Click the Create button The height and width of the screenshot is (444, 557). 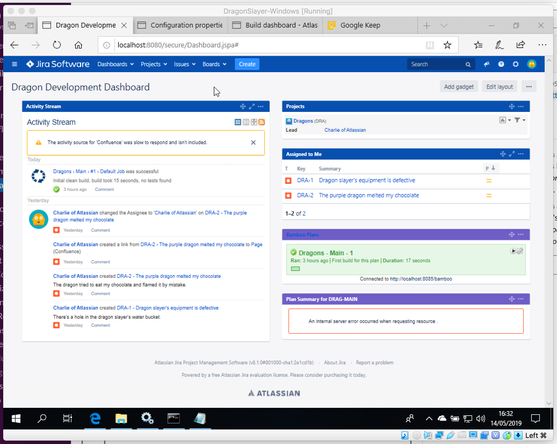(x=247, y=64)
